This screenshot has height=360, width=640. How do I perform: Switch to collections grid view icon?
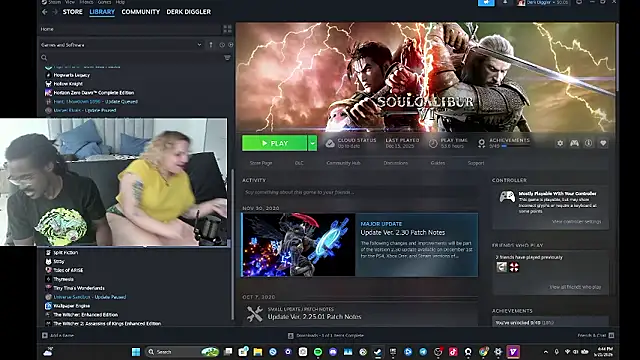227,29
